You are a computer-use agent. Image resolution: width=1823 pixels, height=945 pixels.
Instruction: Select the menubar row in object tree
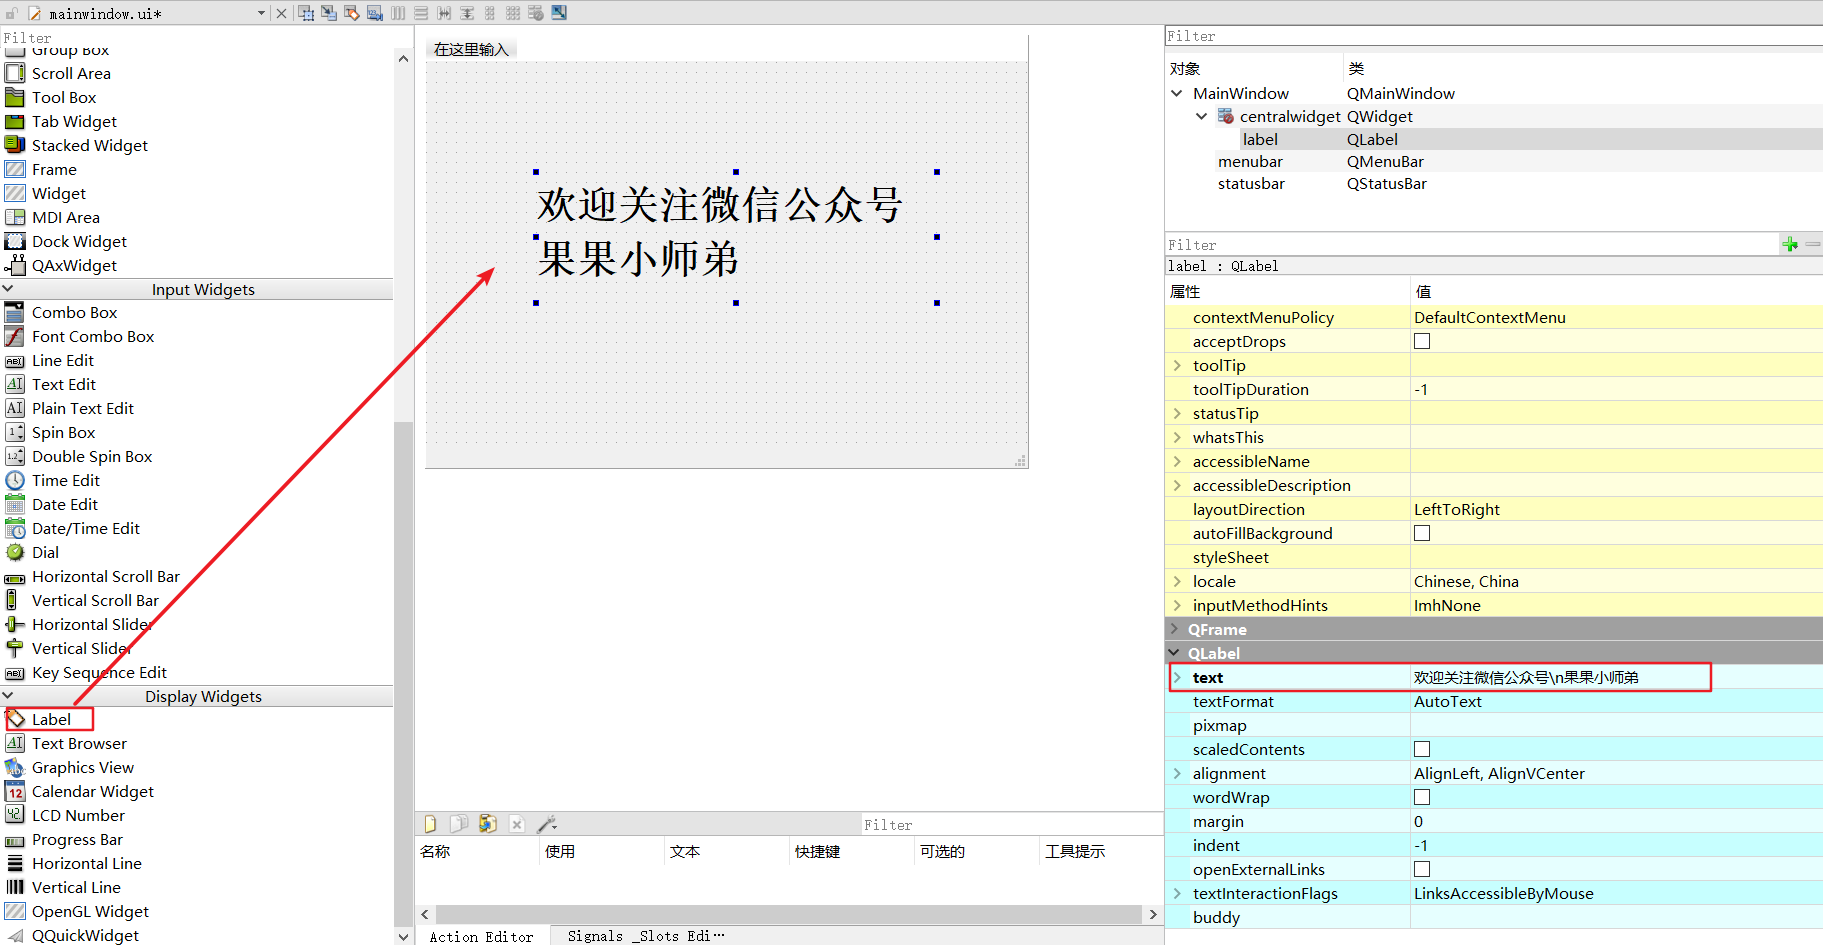1494,161
